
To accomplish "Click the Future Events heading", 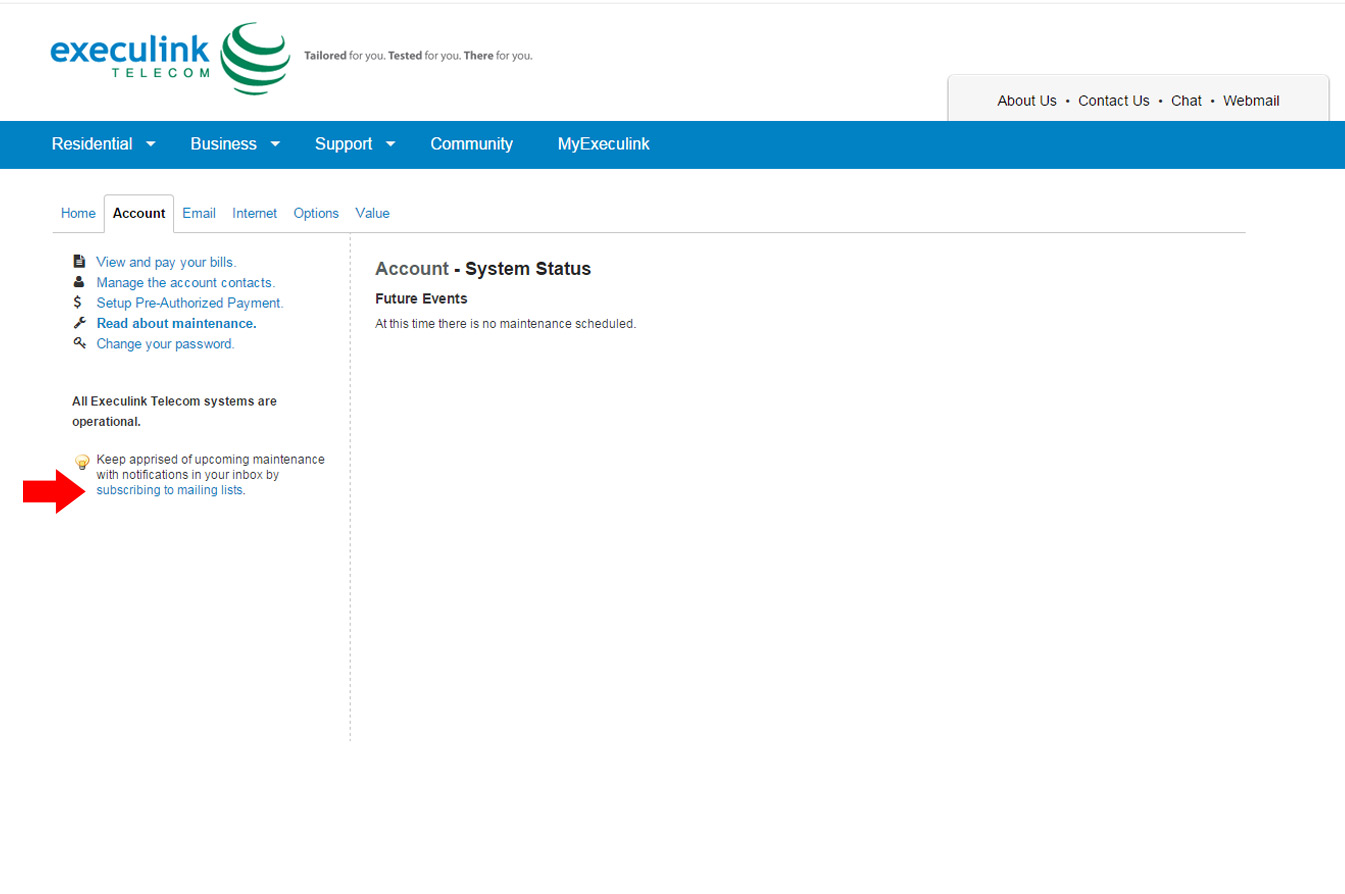I will 421,298.
